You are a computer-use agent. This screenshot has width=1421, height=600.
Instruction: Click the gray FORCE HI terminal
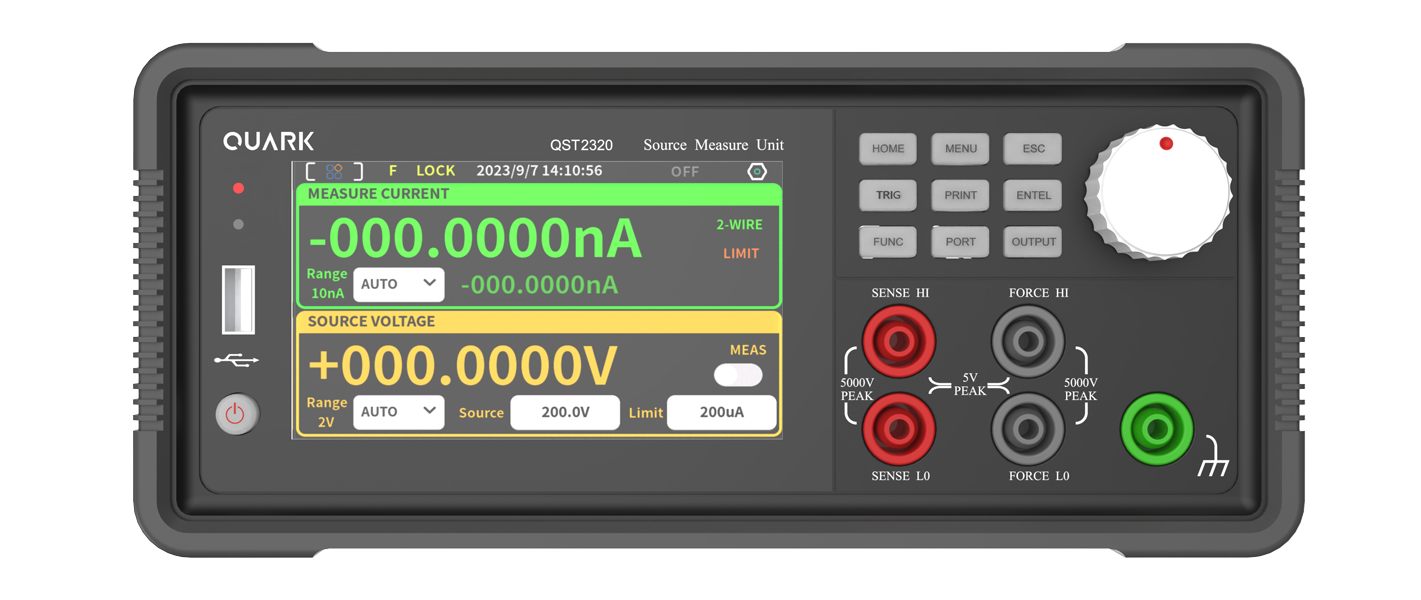pos(1027,341)
